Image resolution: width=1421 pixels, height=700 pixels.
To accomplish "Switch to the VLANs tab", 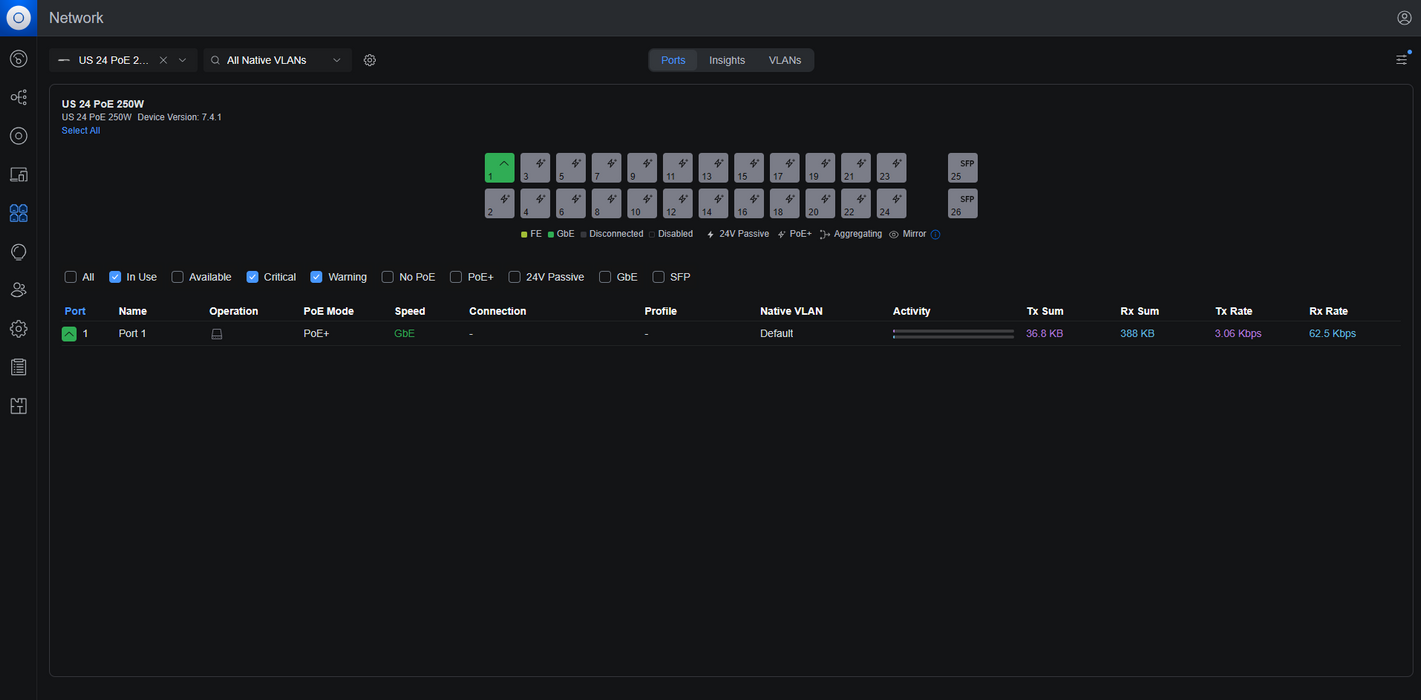I will coord(785,60).
